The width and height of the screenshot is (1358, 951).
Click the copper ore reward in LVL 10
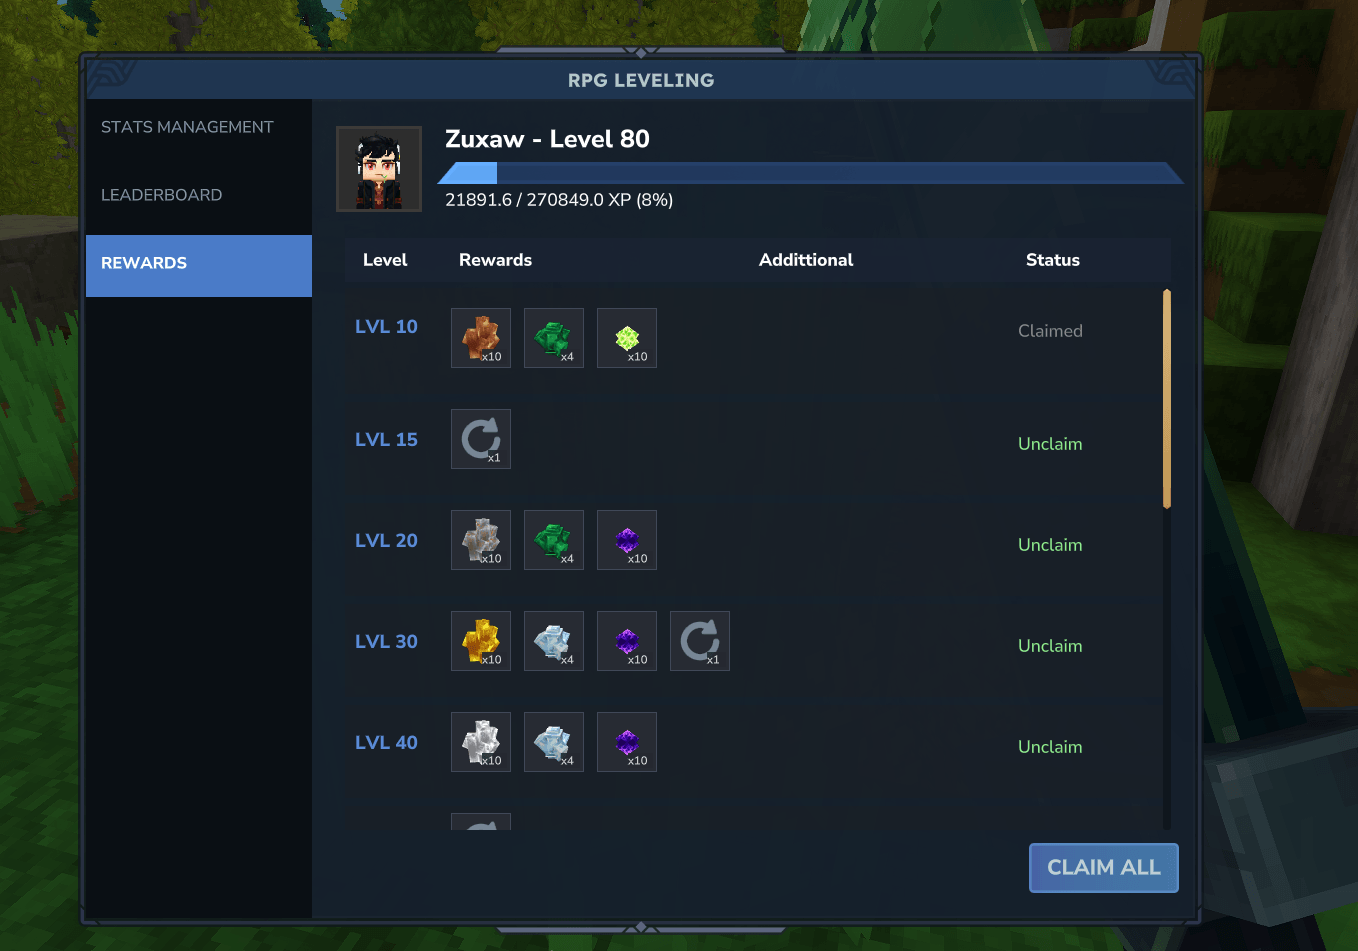click(x=481, y=338)
